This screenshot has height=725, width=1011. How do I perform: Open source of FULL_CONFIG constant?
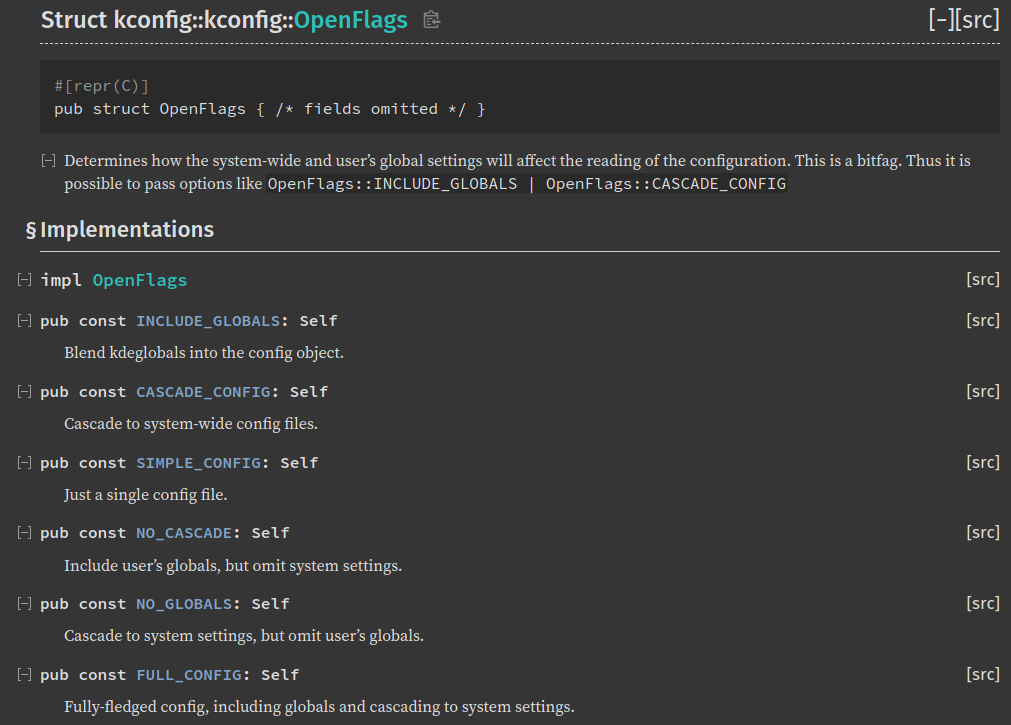[983, 674]
